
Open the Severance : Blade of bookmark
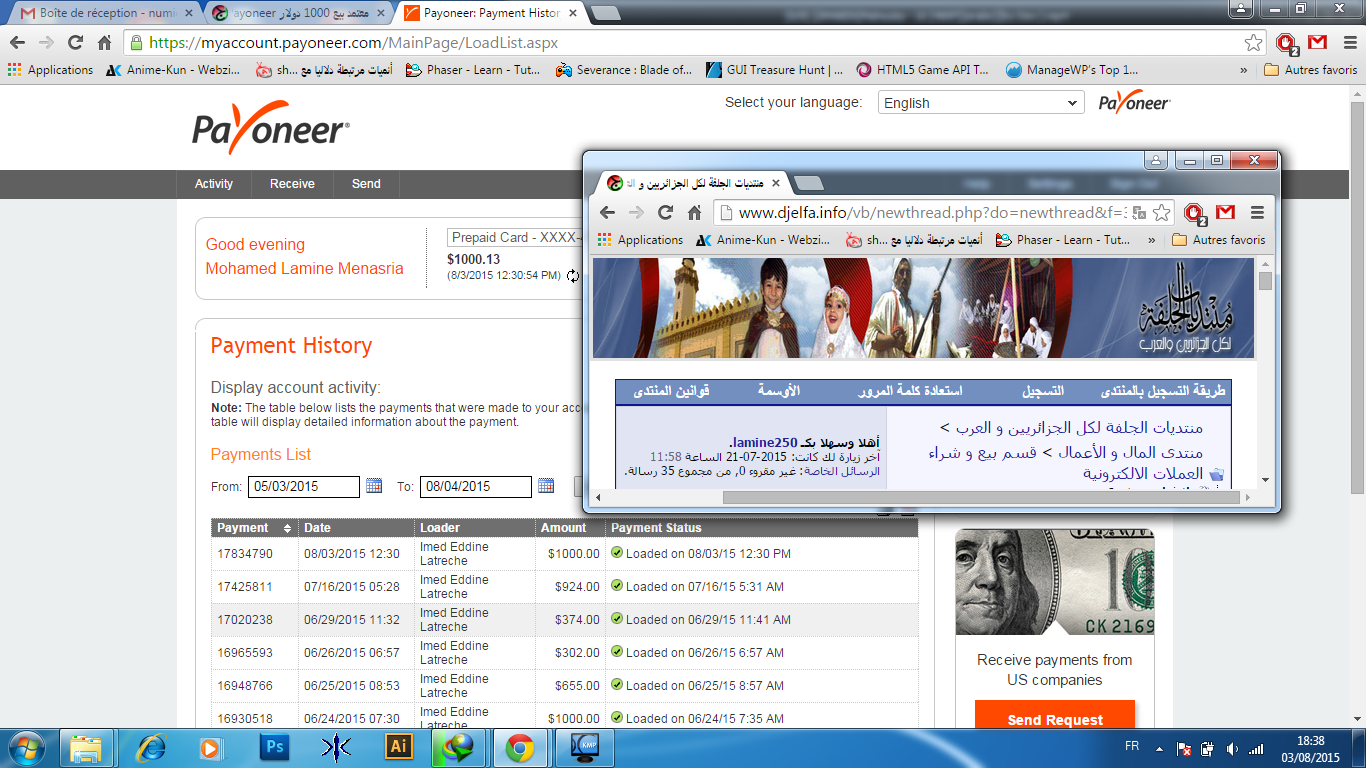click(x=624, y=70)
